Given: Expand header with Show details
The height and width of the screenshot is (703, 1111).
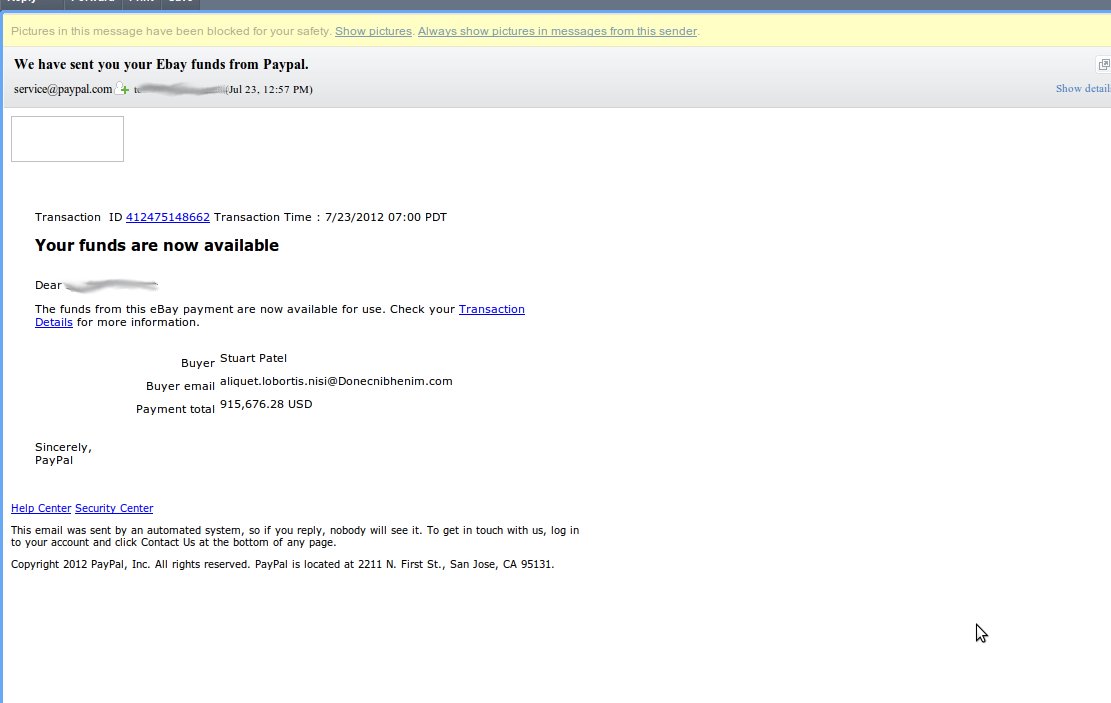Looking at the screenshot, I should coord(1082,89).
